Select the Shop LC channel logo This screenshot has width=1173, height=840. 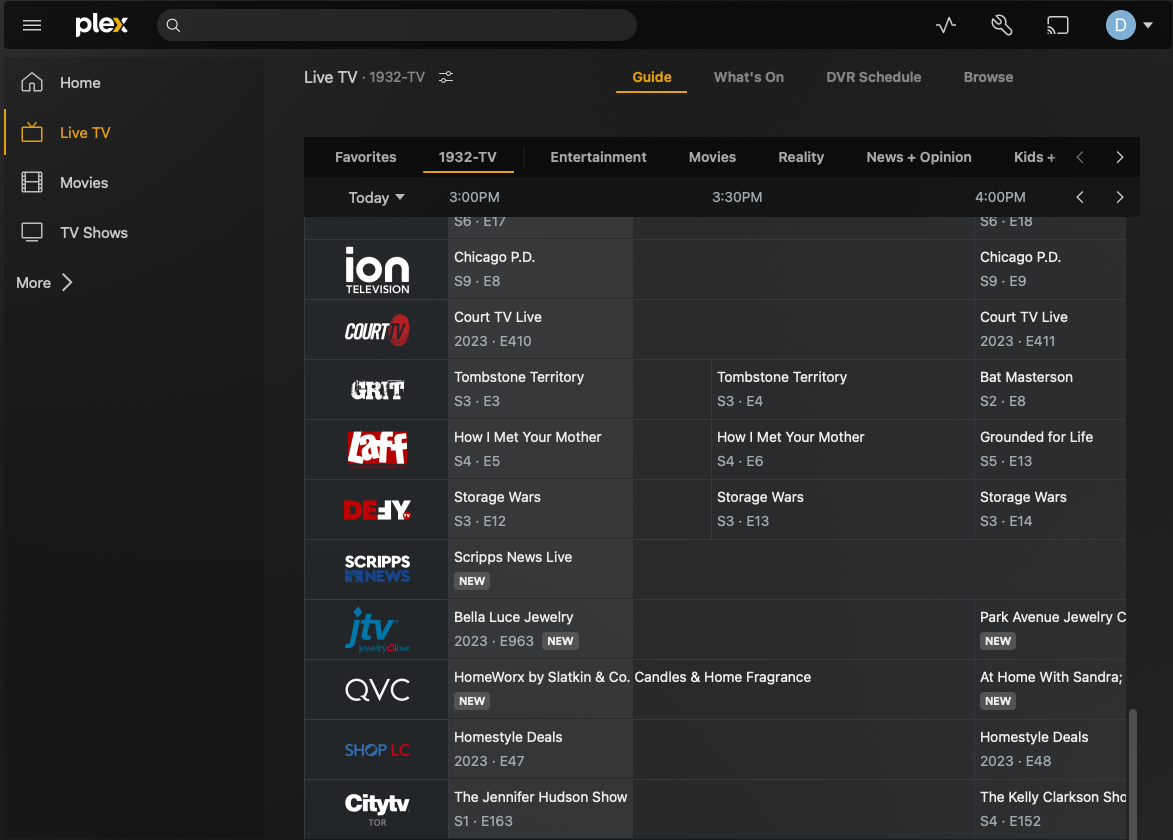pos(377,749)
